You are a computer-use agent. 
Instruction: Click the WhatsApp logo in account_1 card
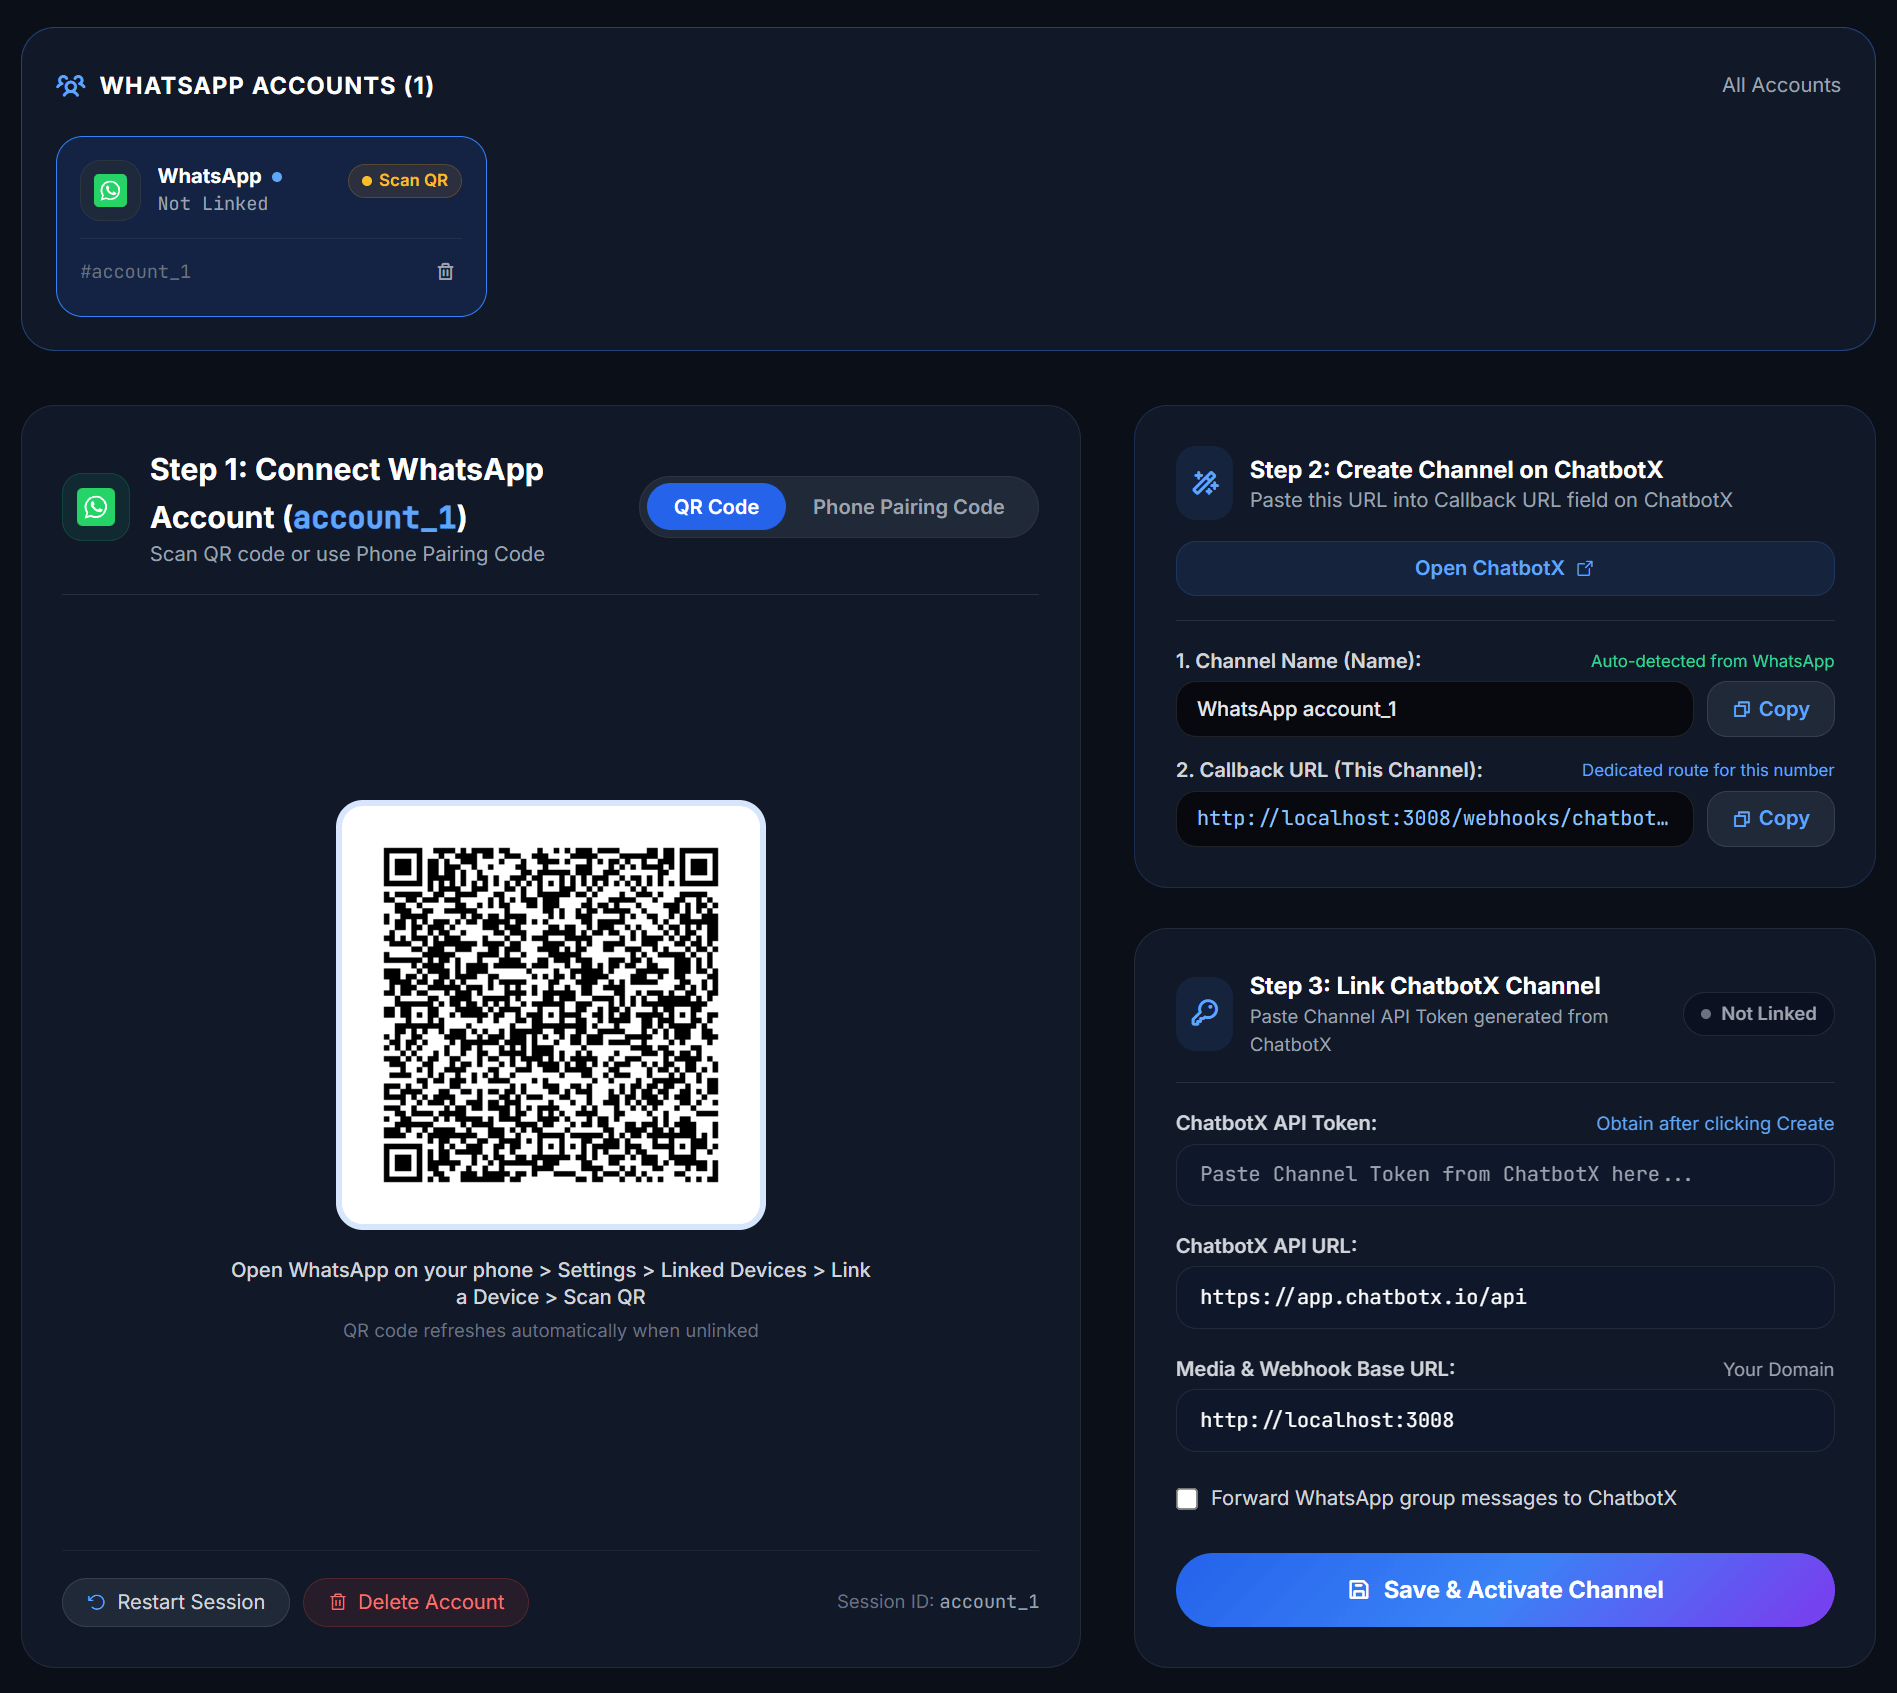pyautogui.click(x=110, y=190)
